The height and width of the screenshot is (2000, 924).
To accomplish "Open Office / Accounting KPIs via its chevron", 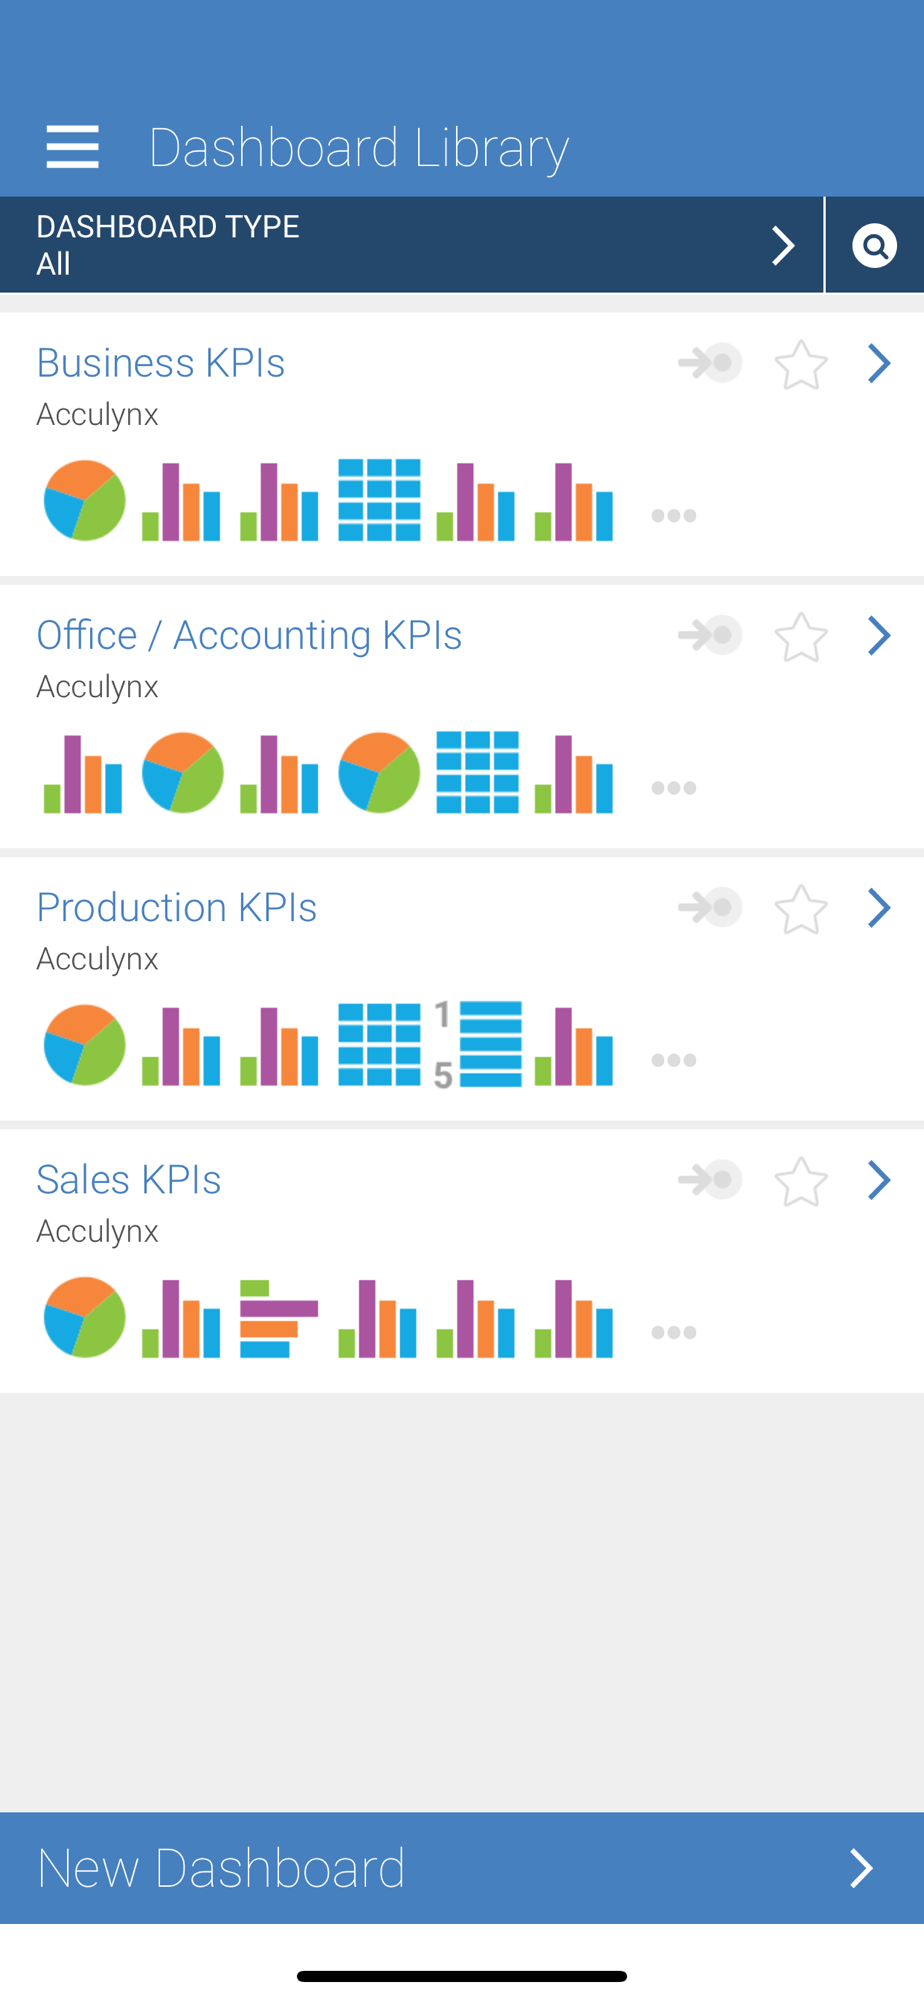I will pyautogui.click(x=879, y=635).
